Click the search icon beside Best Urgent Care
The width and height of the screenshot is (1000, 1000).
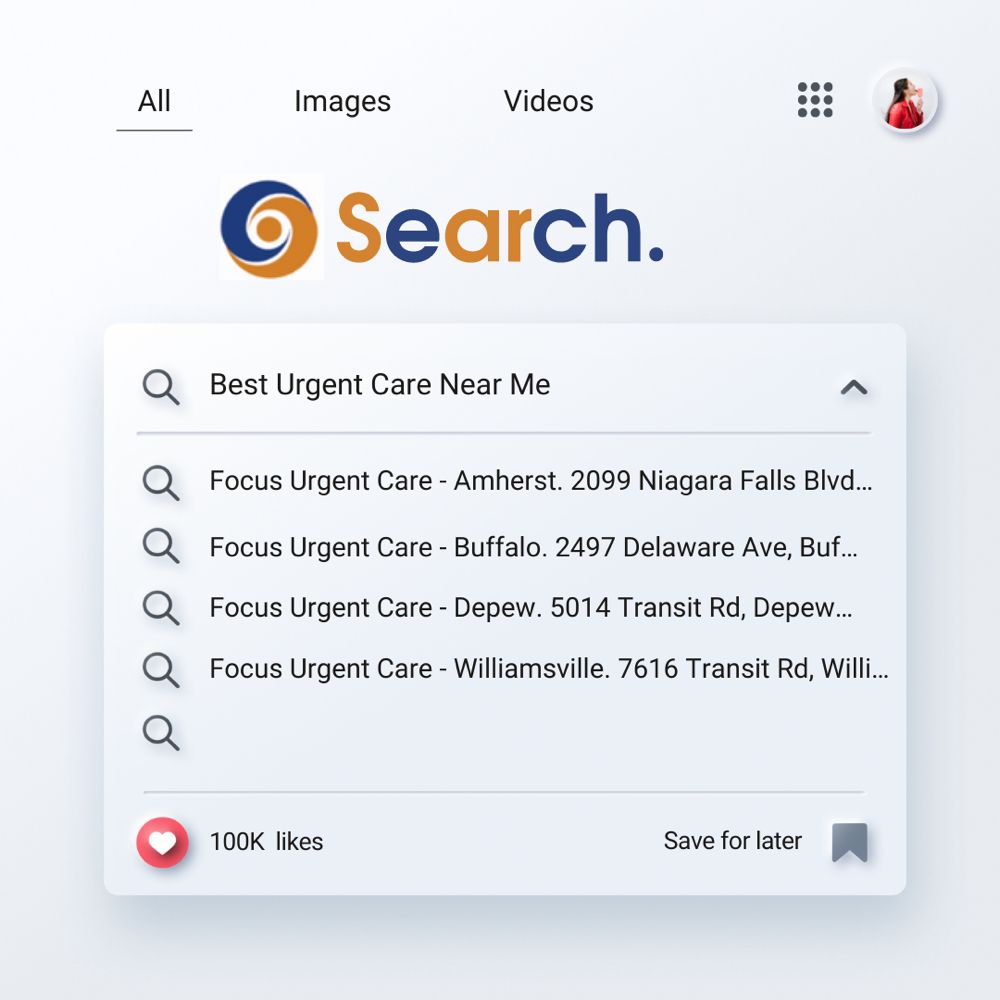(161, 386)
